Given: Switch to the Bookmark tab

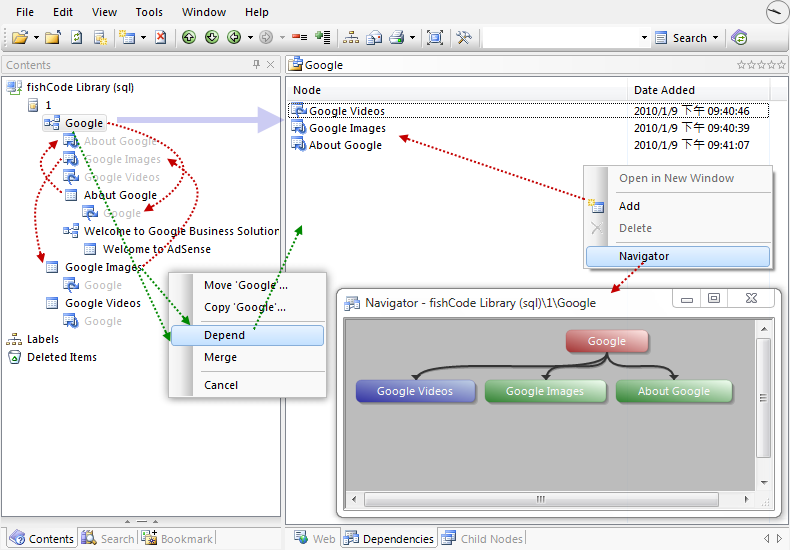Looking at the screenshot, I should point(177,538).
